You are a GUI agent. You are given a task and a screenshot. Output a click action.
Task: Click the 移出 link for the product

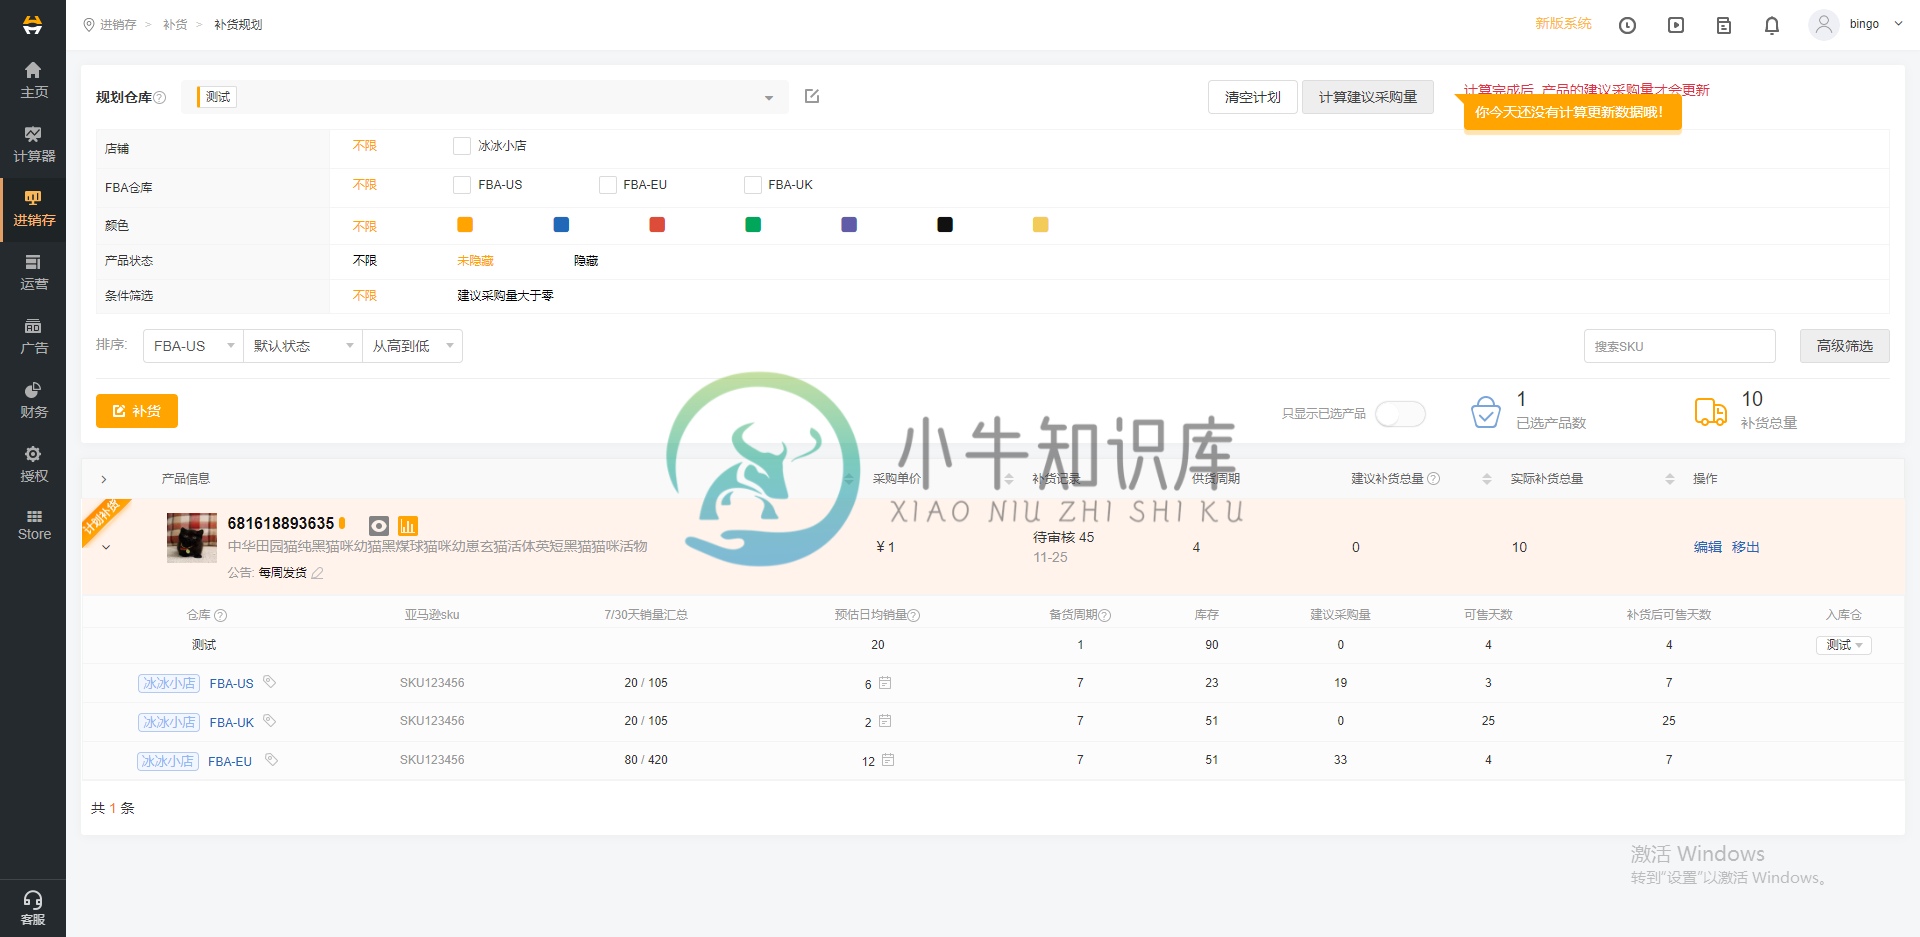(x=1745, y=547)
